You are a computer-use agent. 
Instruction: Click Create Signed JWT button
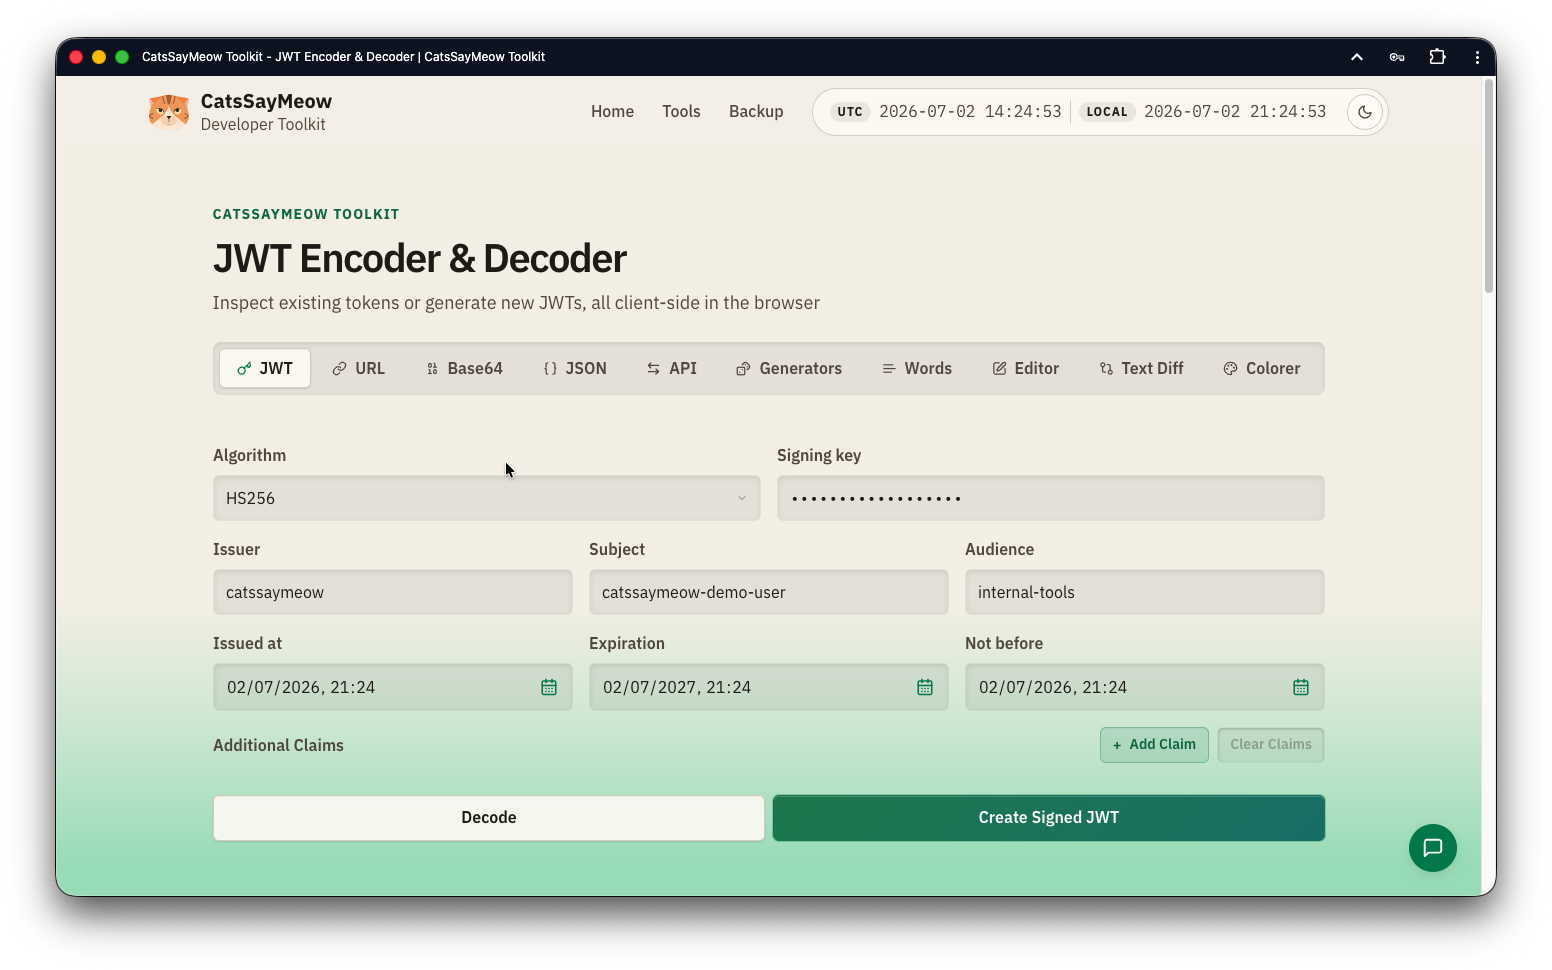pyautogui.click(x=1049, y=818)
